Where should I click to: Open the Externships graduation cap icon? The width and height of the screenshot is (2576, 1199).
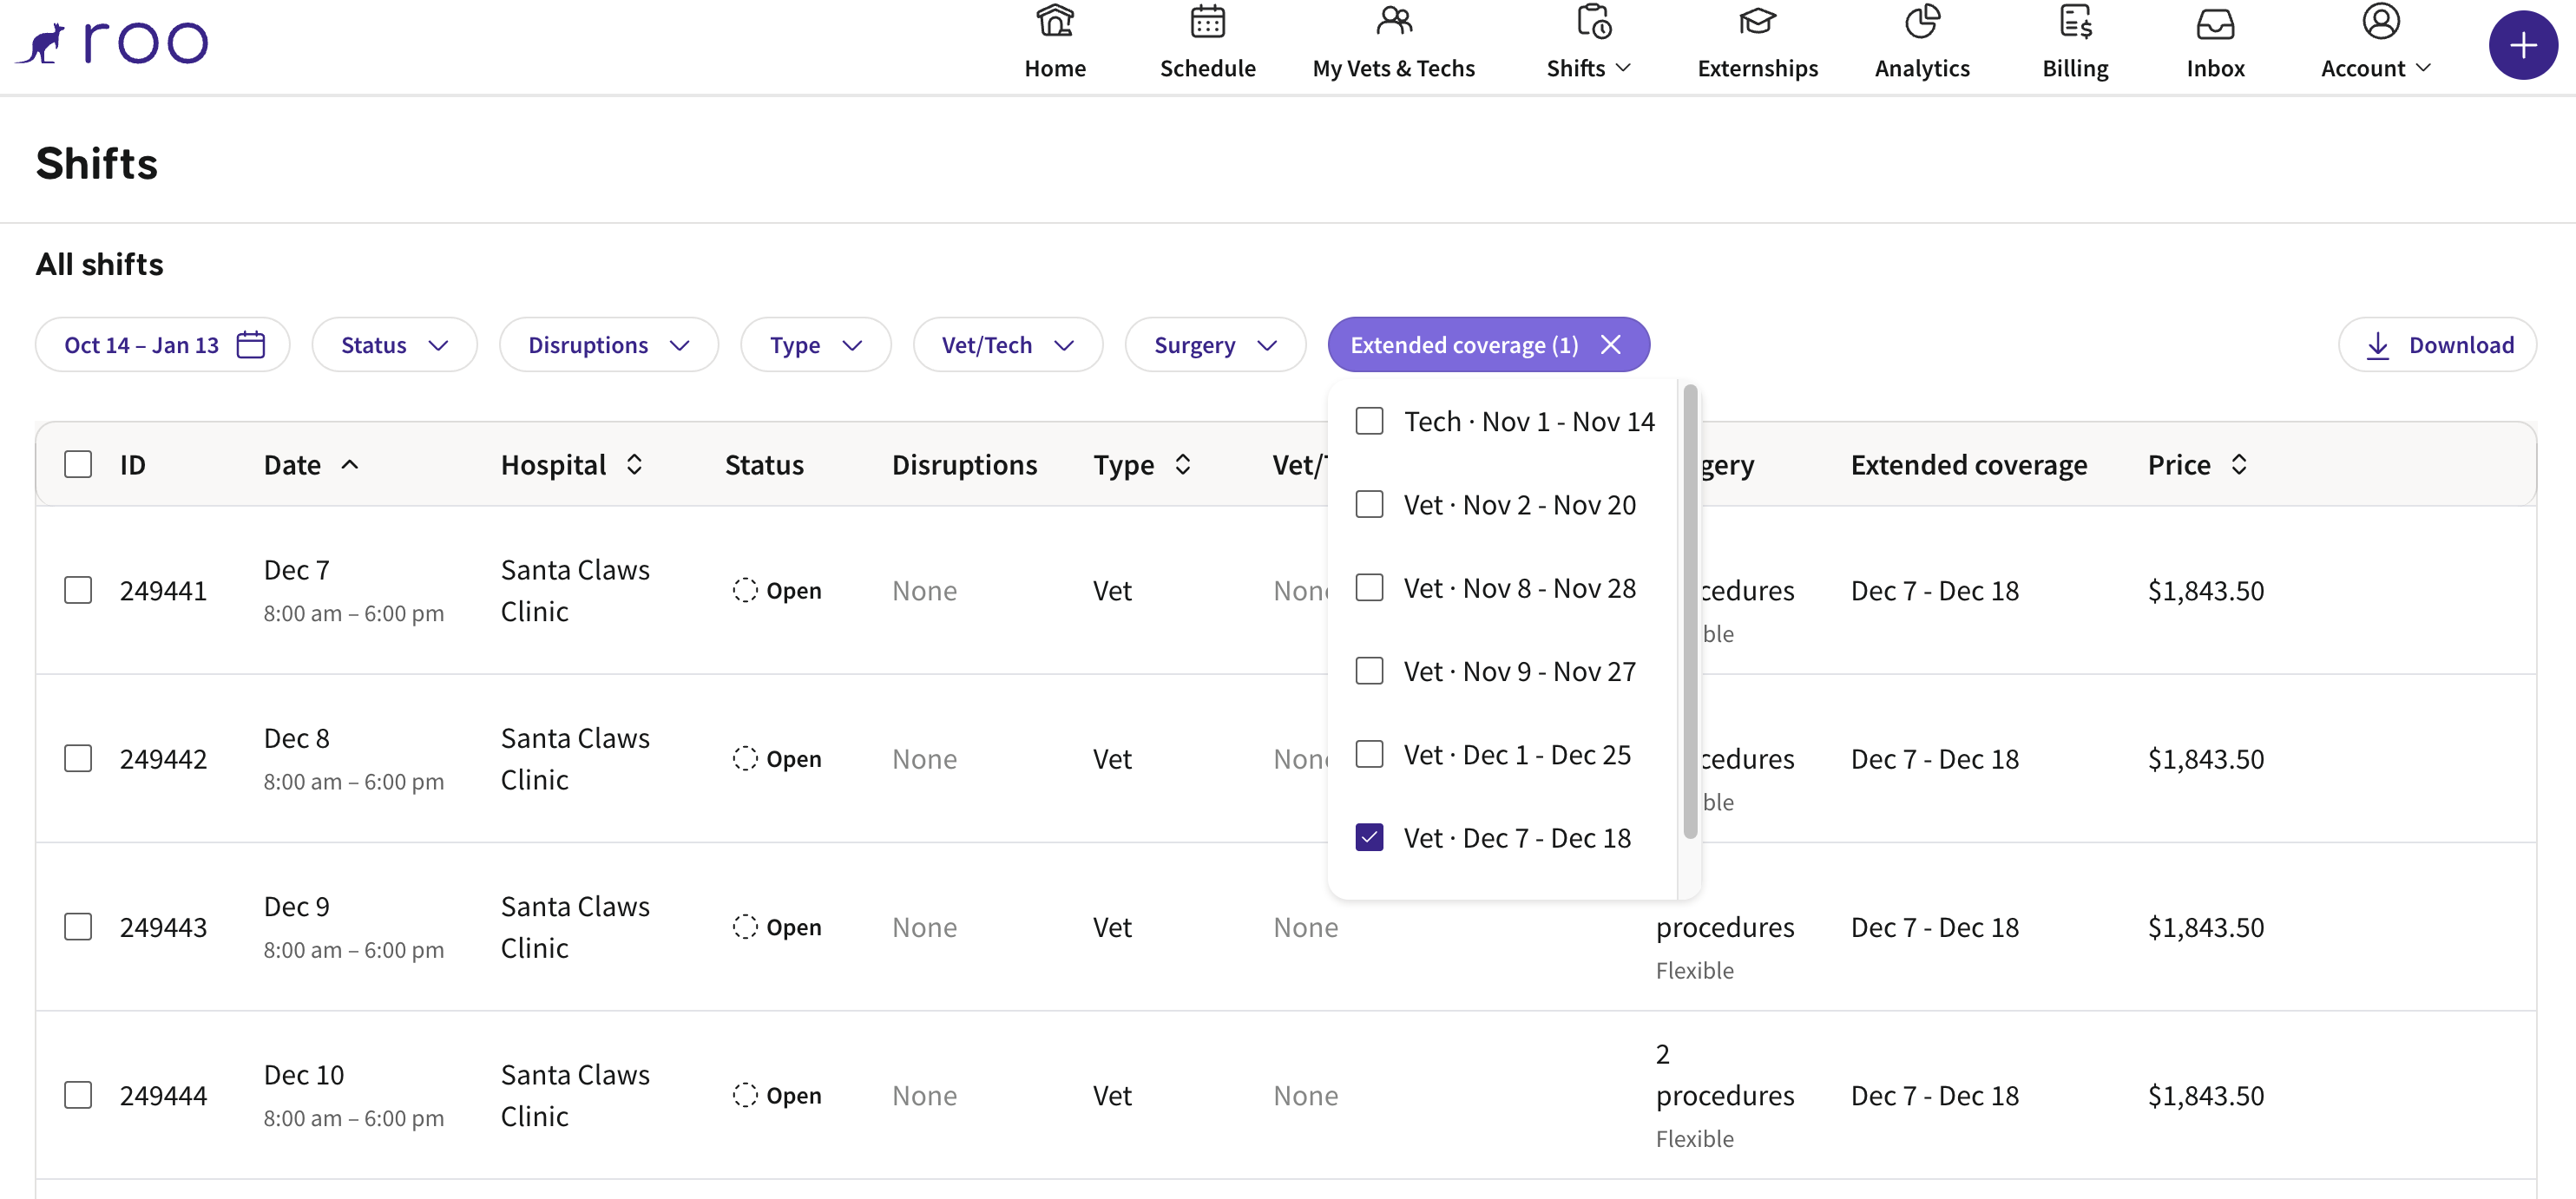point(1756,22)
